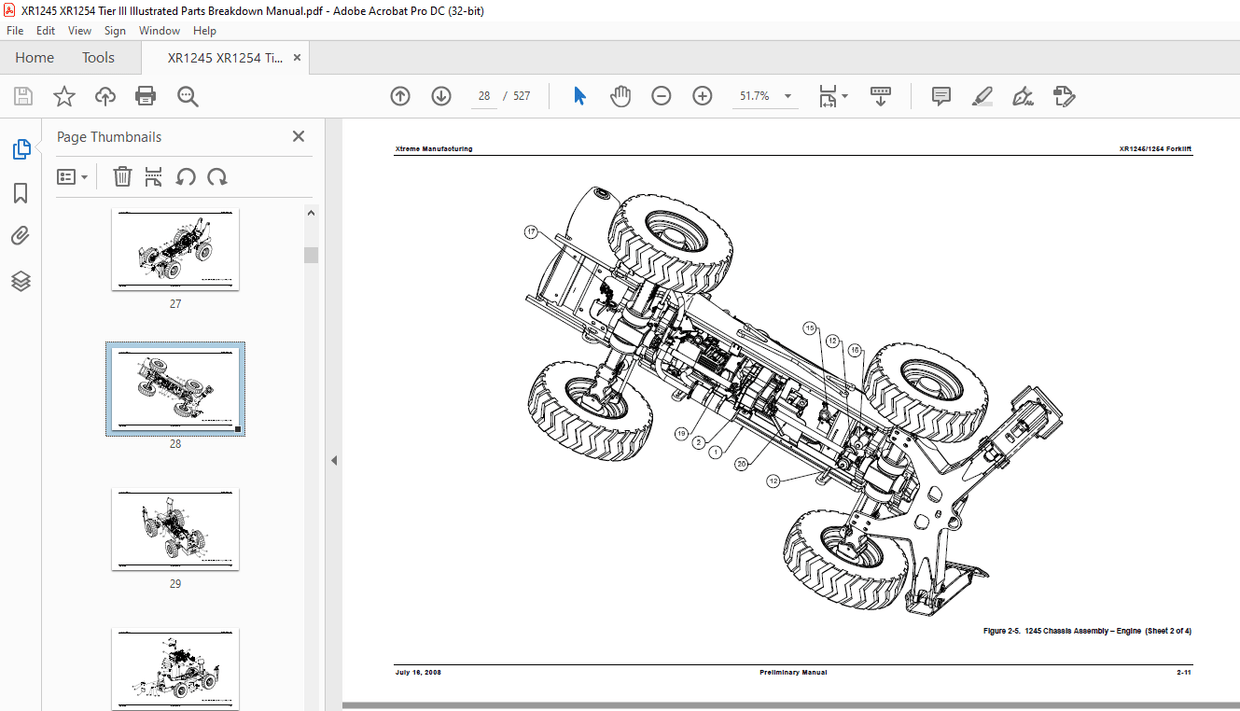Click the Share document icon
1240x711 pixels.
click(x=105, y=95)
